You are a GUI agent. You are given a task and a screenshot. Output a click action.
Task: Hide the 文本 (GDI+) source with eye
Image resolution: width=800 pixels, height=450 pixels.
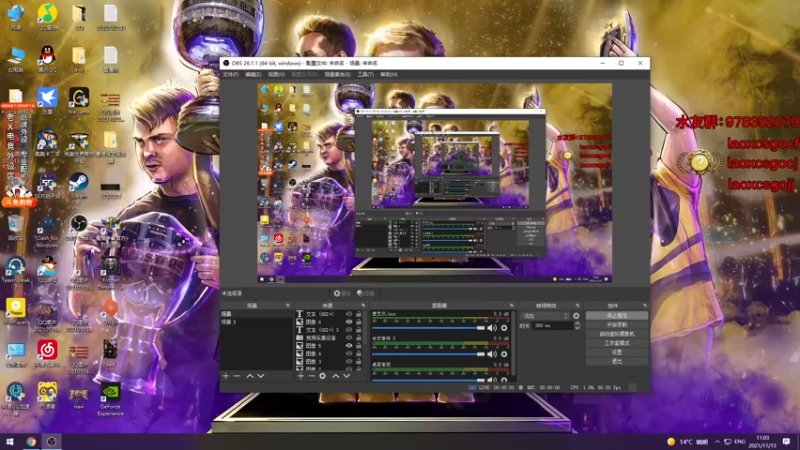pos(349,314)
